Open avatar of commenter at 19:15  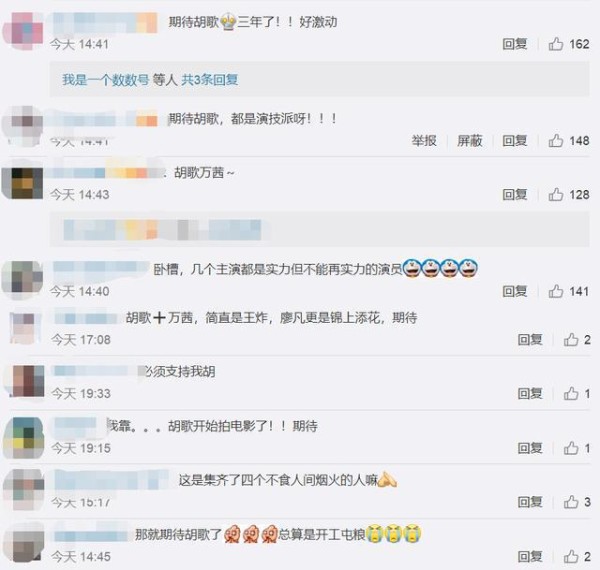point(23,438)
